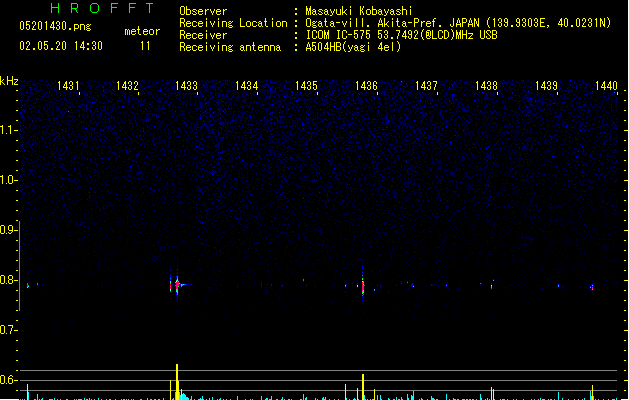Click time marker 1438
The height and width of the screenshot is (400, 629).
(x=486, y=86)
